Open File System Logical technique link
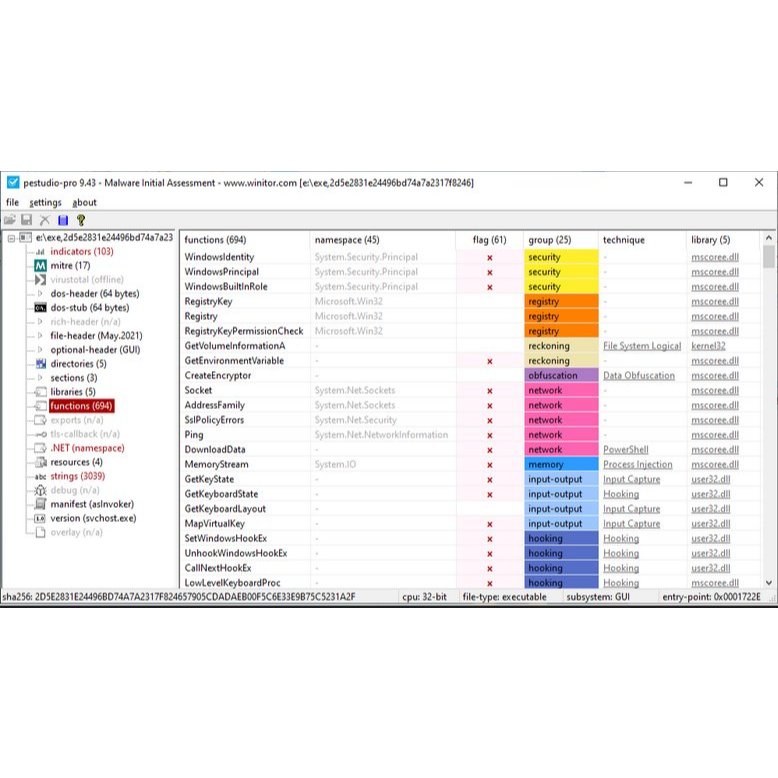 (642, 346)
